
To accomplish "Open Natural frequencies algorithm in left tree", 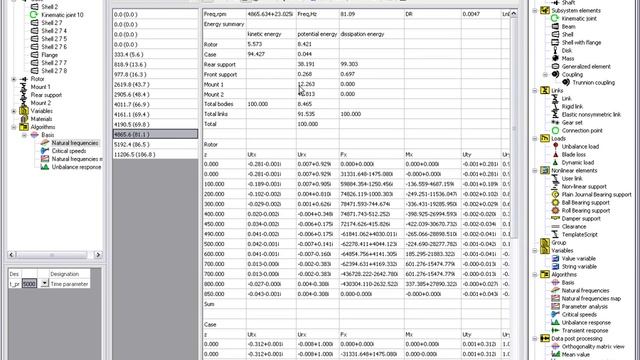I will coord(75,143).
